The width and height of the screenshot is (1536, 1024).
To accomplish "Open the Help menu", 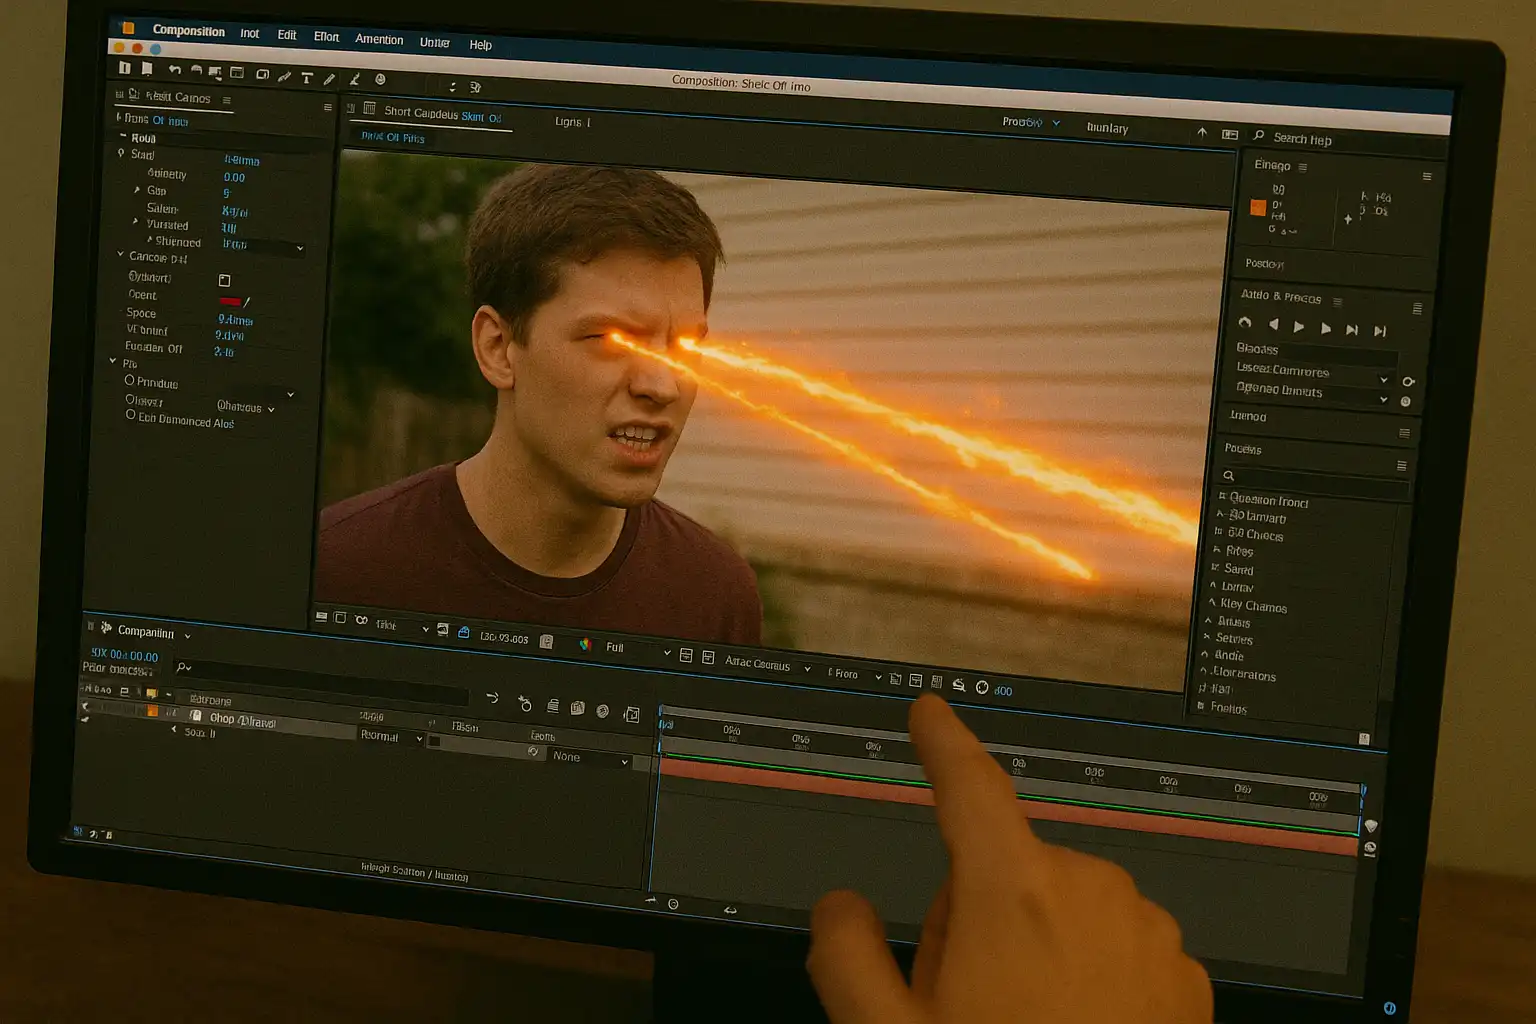I will click(x=480, y=45).
